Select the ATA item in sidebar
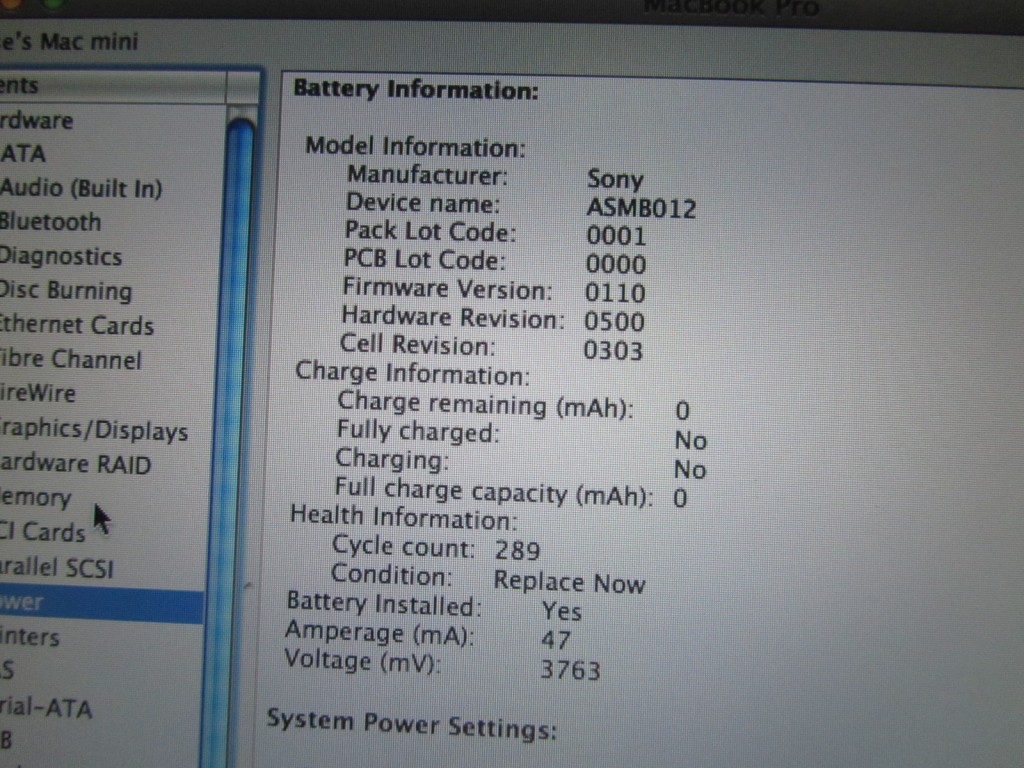The image size is (1024, 768). [23, 153]
